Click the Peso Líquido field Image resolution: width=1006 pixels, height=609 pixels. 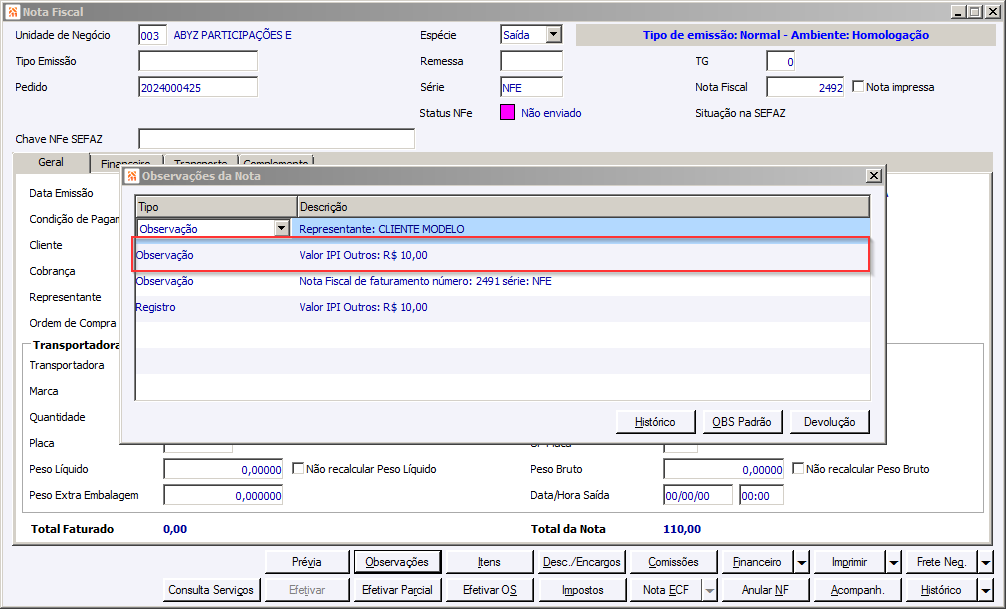(223, 469)
